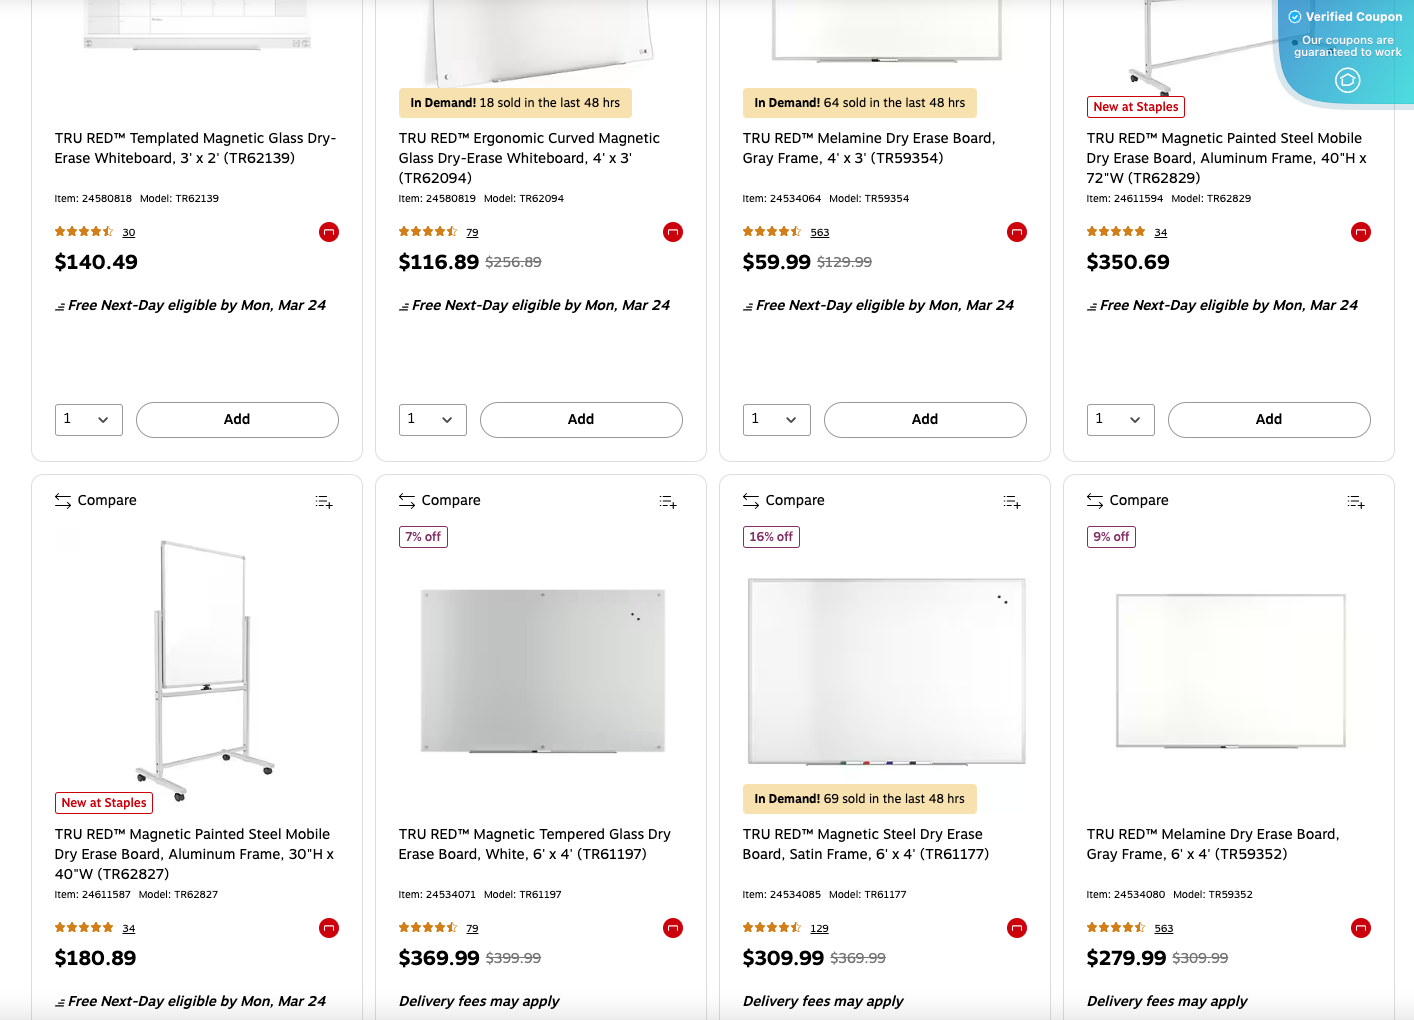Click the red save icon on the TR62829 mobile board

click(x=1360, y=231)
